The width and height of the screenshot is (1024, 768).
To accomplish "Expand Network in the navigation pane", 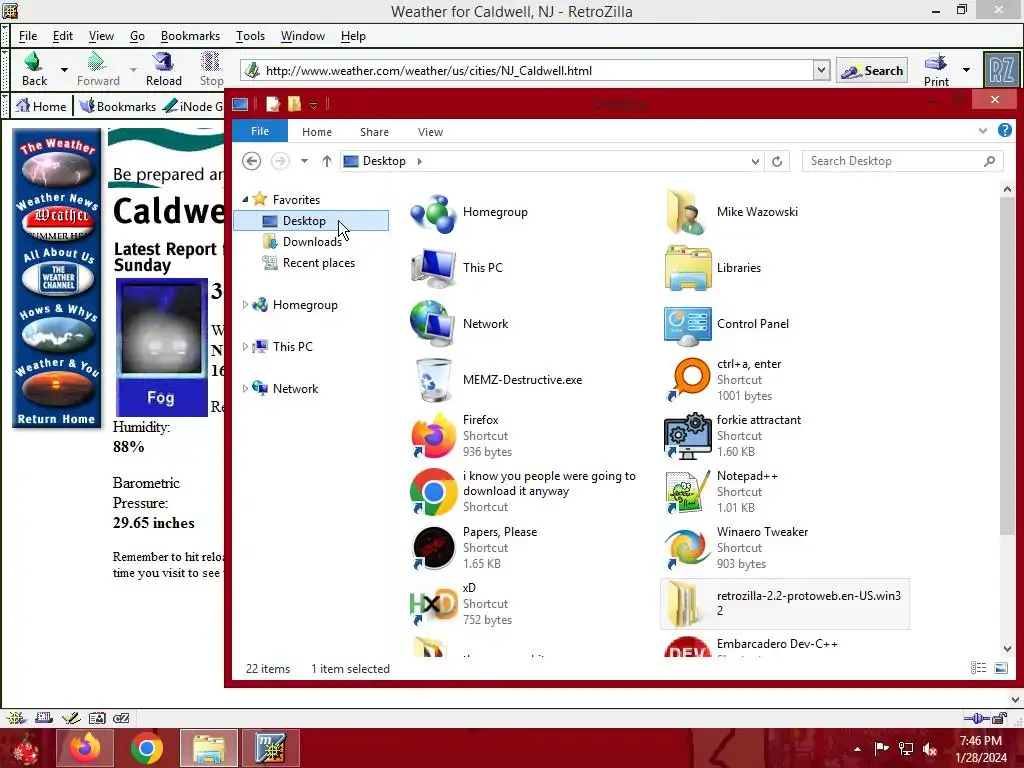I will (x=246, y=388).
